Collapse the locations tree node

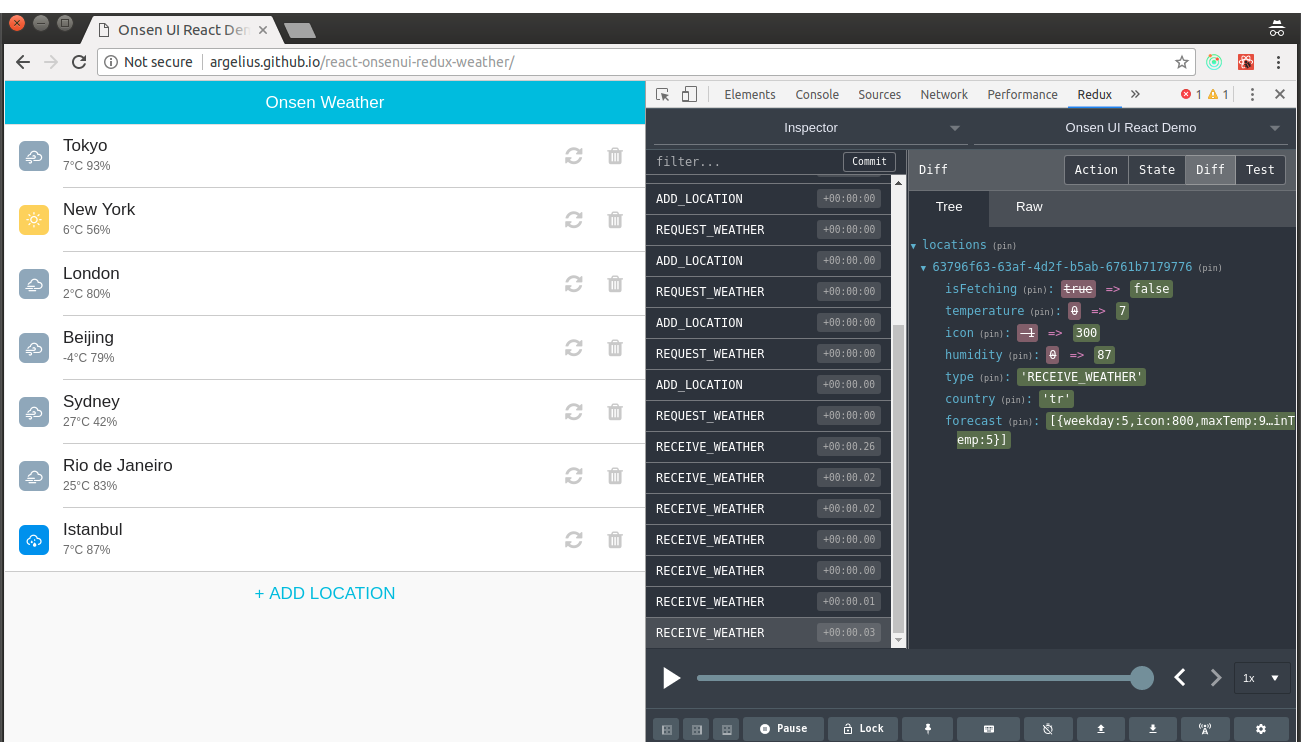tap(914, 246)
